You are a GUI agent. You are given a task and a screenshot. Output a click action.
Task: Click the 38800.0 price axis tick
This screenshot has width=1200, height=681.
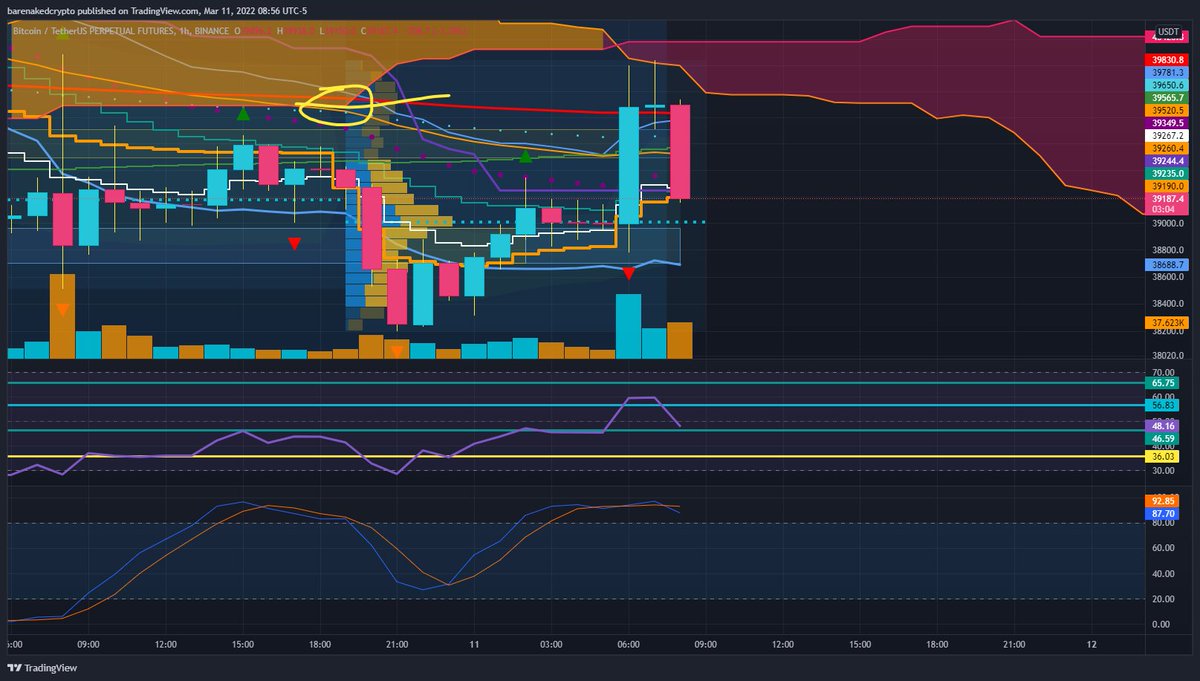pyautogui.click(x=1166, y=250)
